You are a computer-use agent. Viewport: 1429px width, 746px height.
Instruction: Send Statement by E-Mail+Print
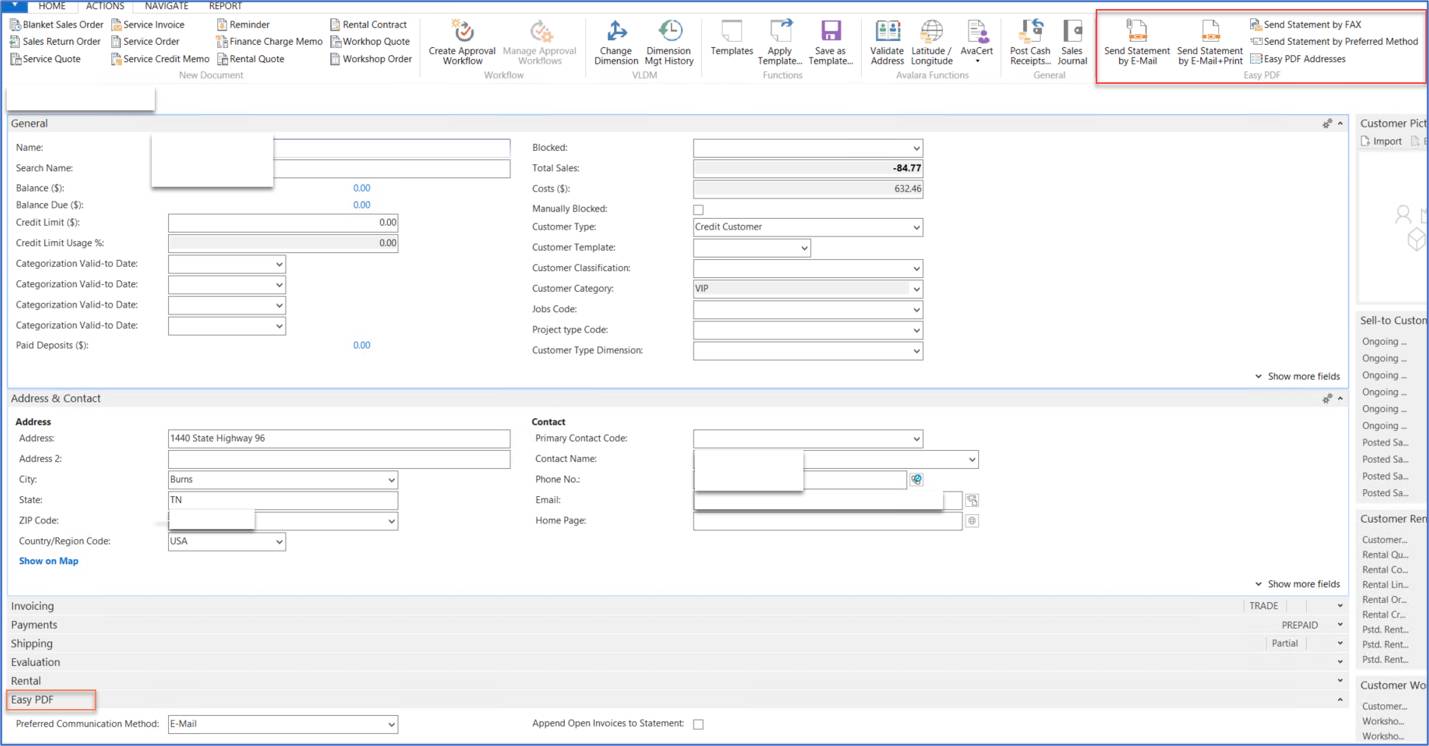point(1210,42)
